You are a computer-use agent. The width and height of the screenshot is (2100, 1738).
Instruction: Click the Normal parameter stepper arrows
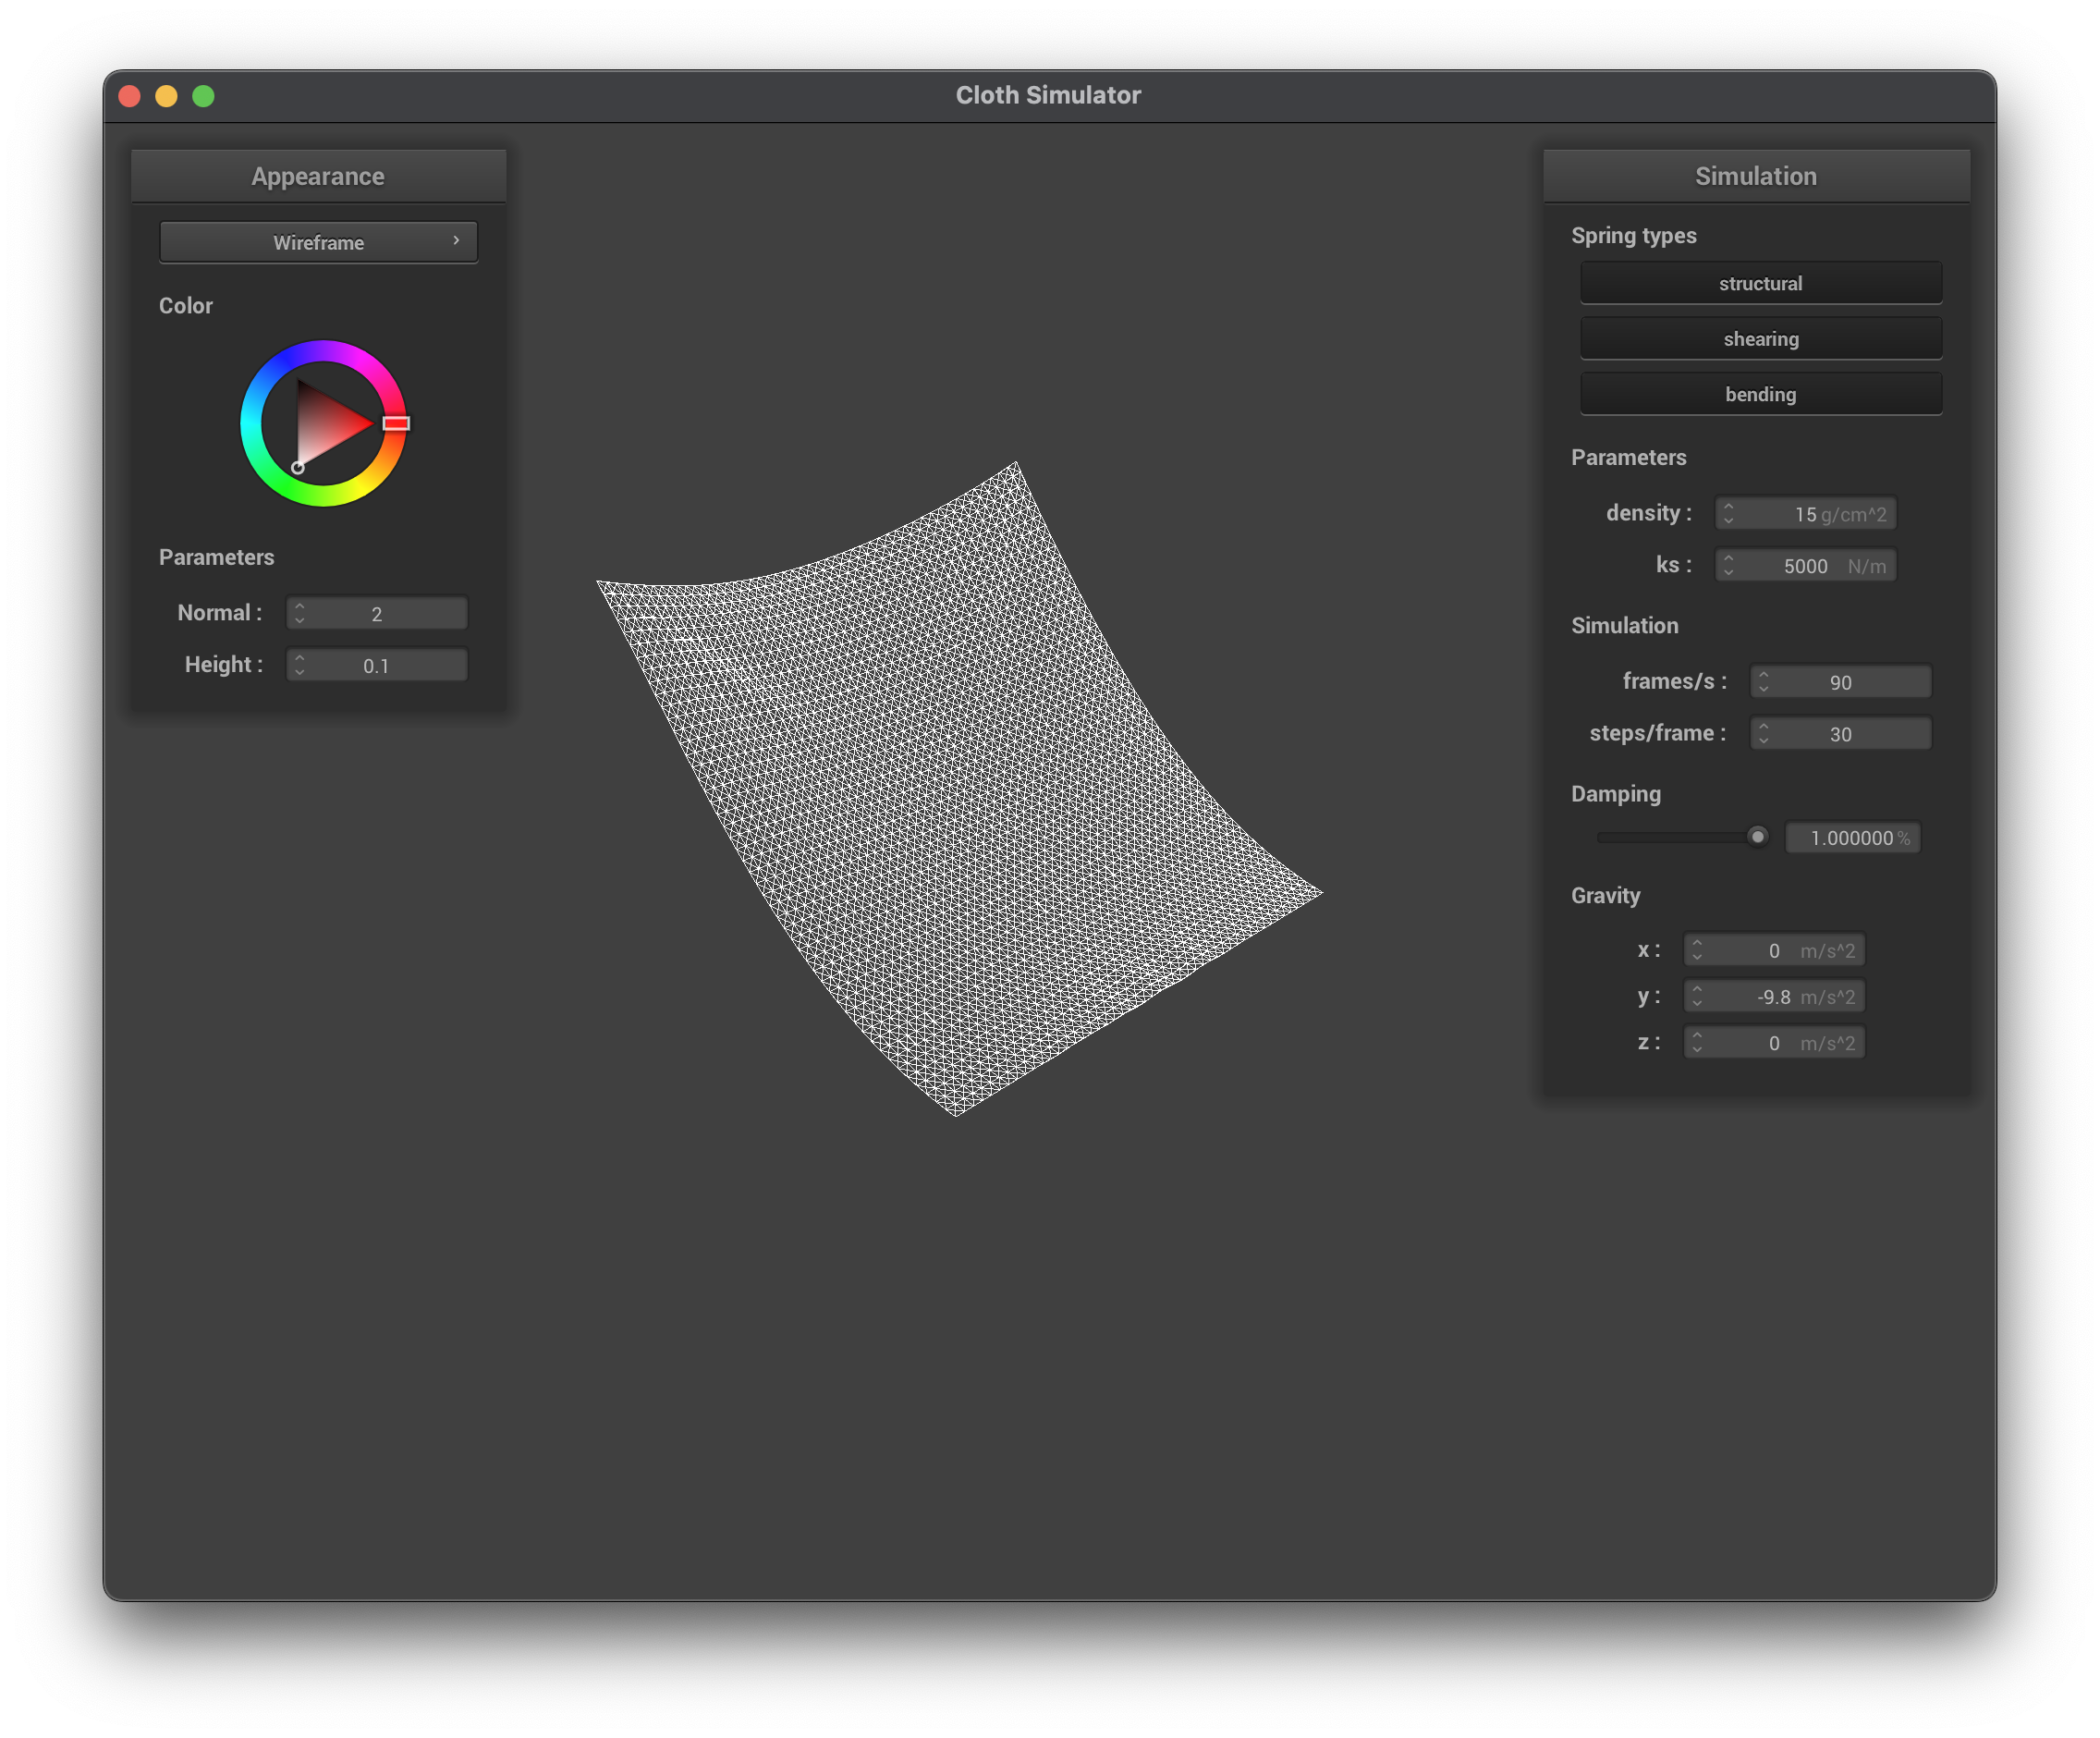coord(300,613)
